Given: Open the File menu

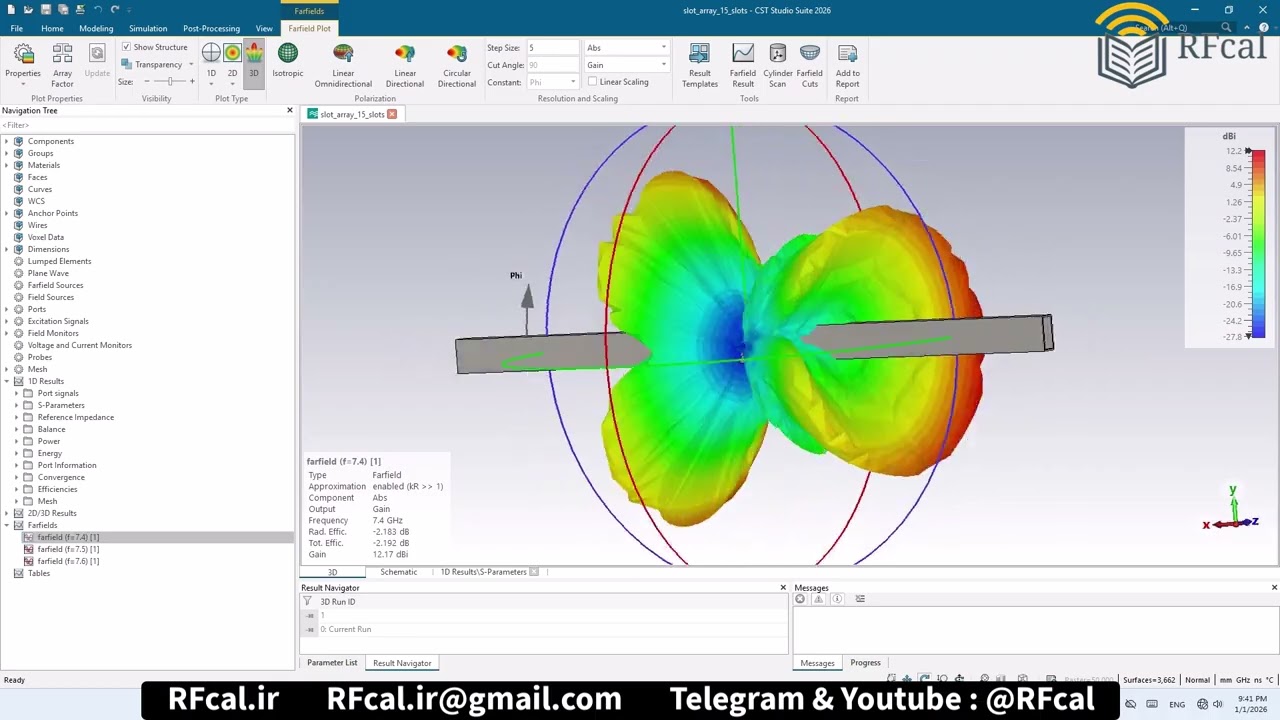Looking at the screenshot, I should coord(17,28).
